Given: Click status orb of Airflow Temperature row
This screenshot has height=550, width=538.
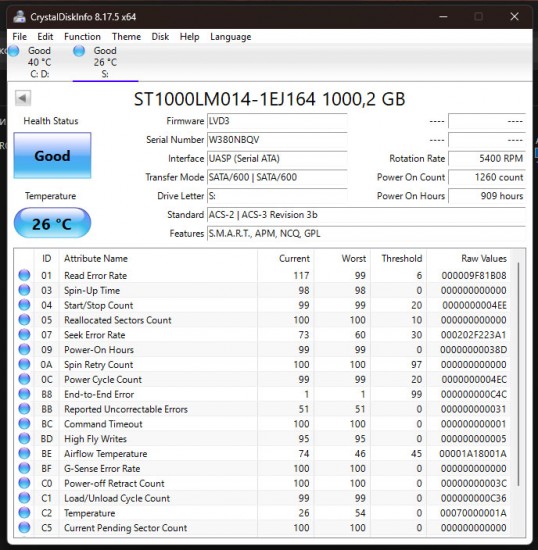Looking at the screenshot, I should click(24, 453).
